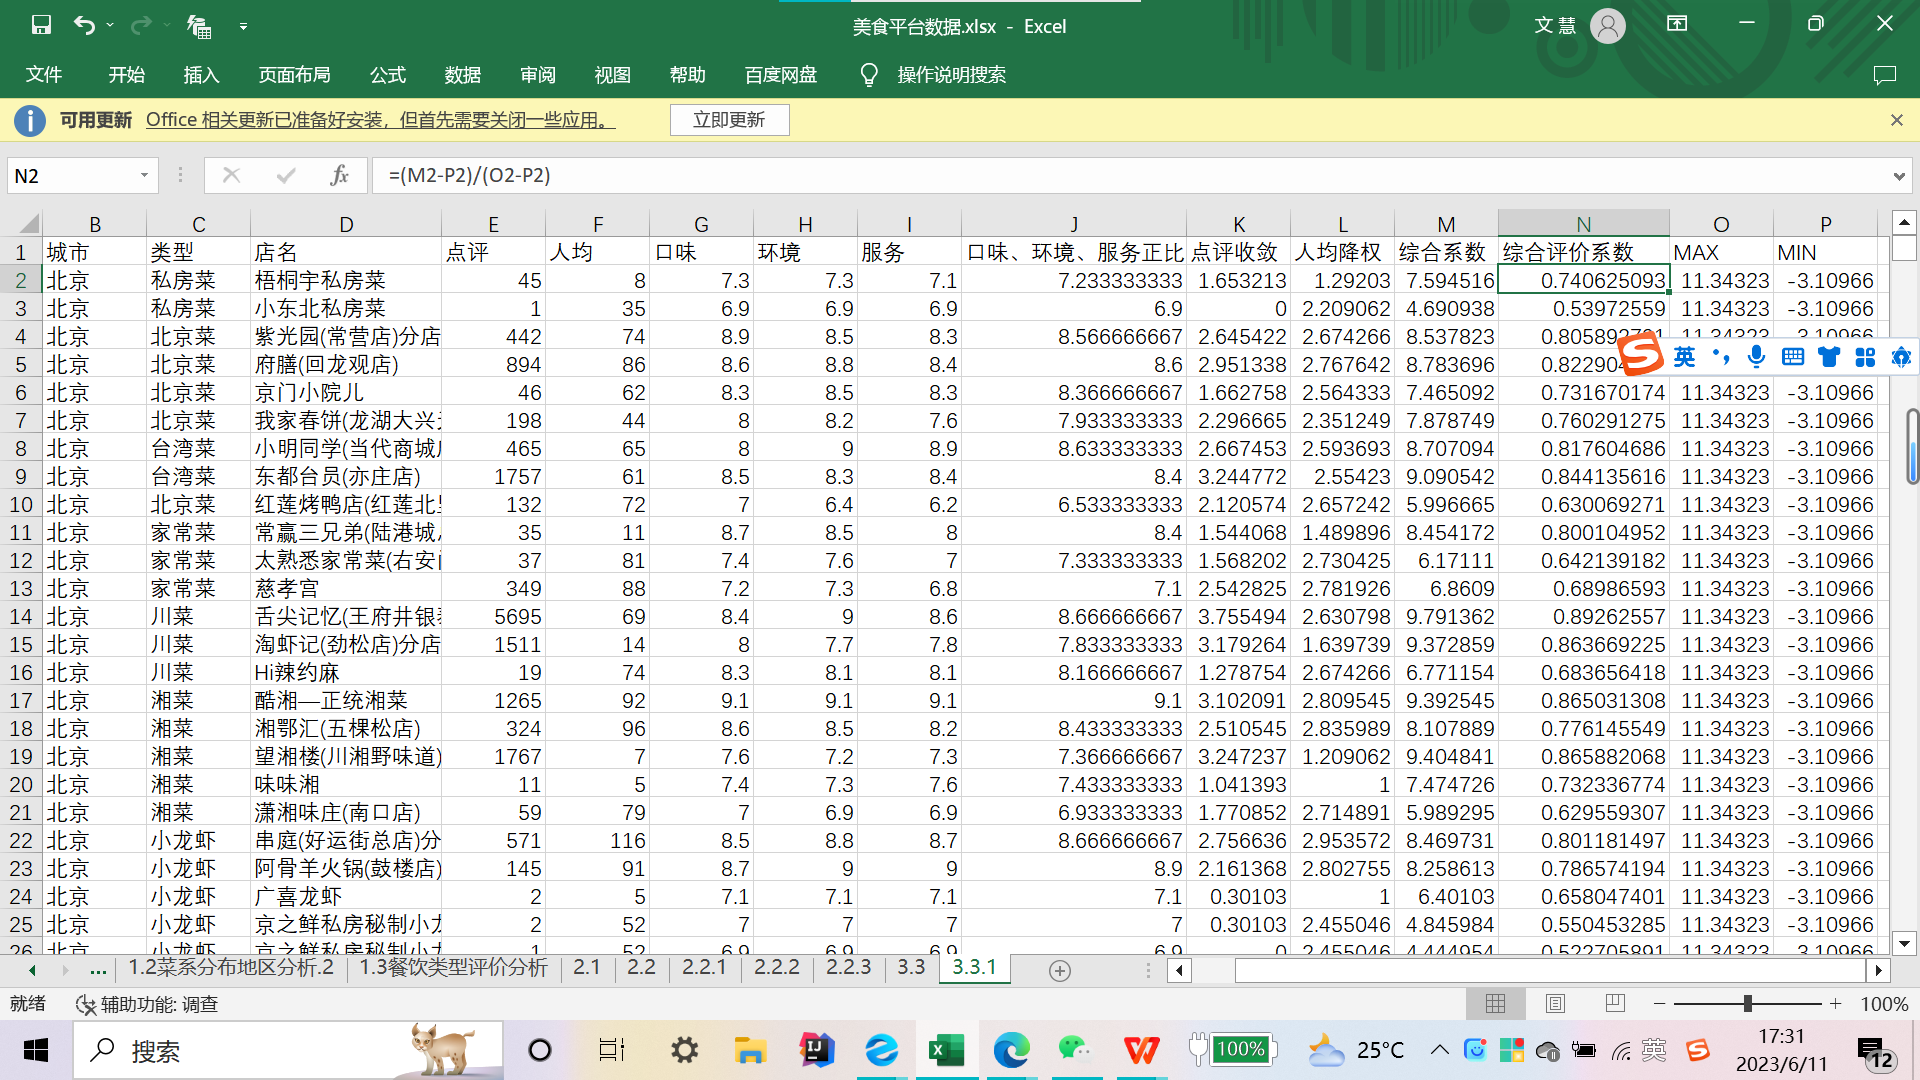Switch to Page Break Preview view
Screen dimensions: 1920x1080
tap(1614, 1004)
